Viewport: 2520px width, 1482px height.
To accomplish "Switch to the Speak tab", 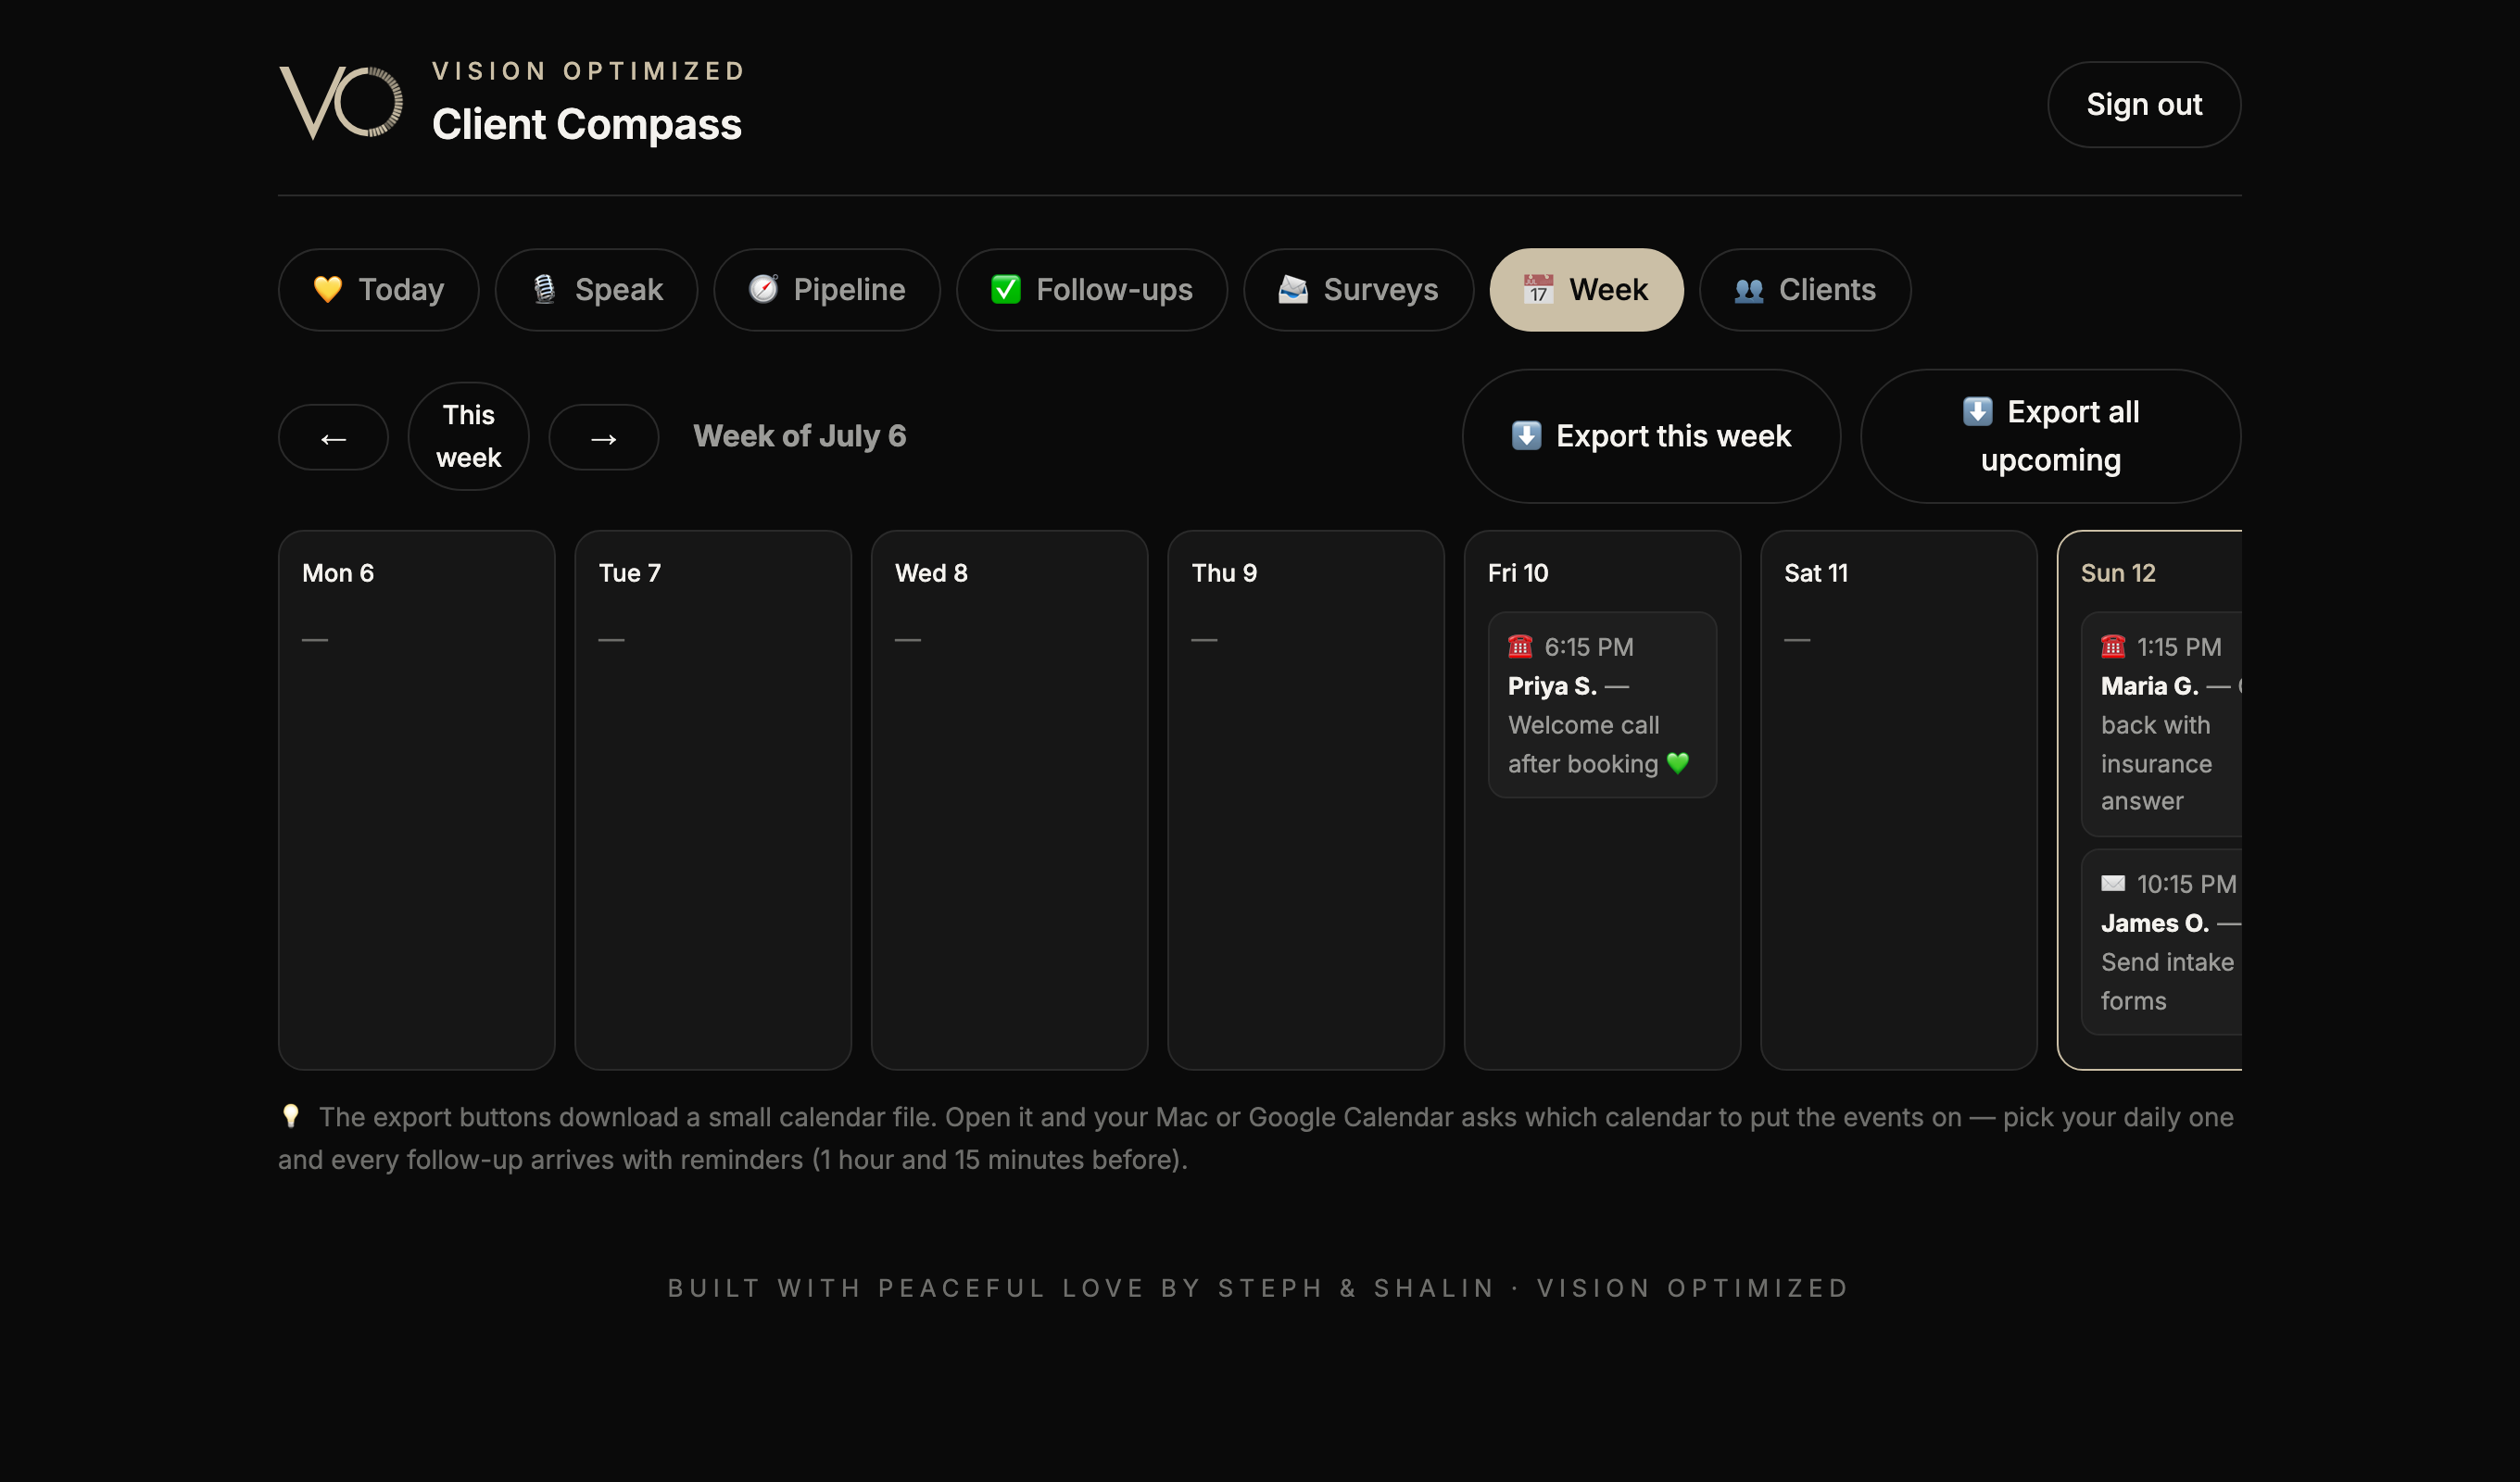I will click(x=596, y=290).
